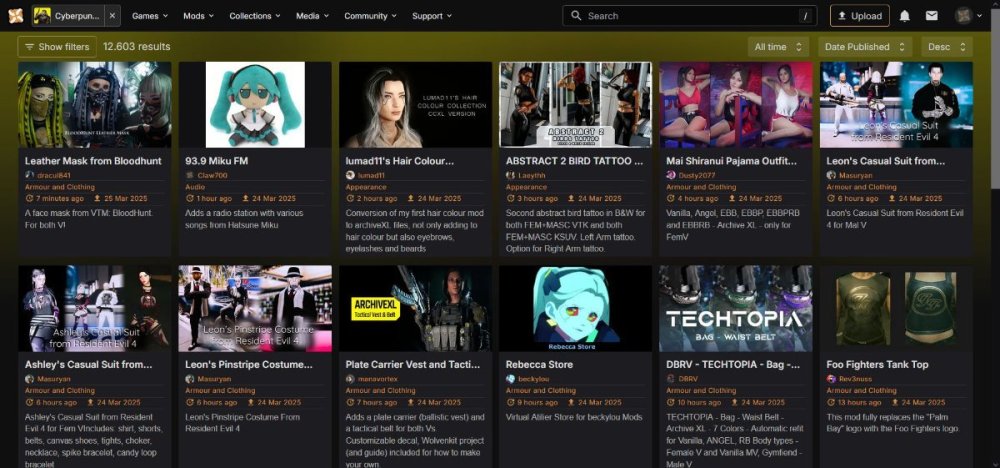Visit author Laeythh profile
The height and width of the screenshot is (468, 1000).
[533, 175]
